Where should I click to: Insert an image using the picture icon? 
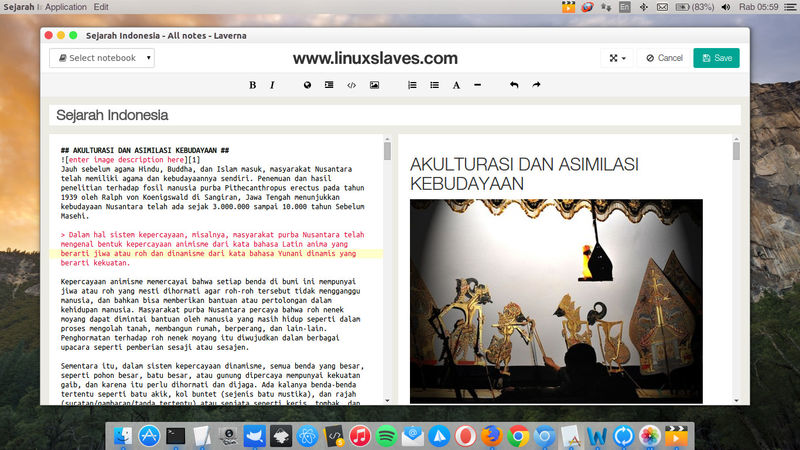tap(374, 85)
